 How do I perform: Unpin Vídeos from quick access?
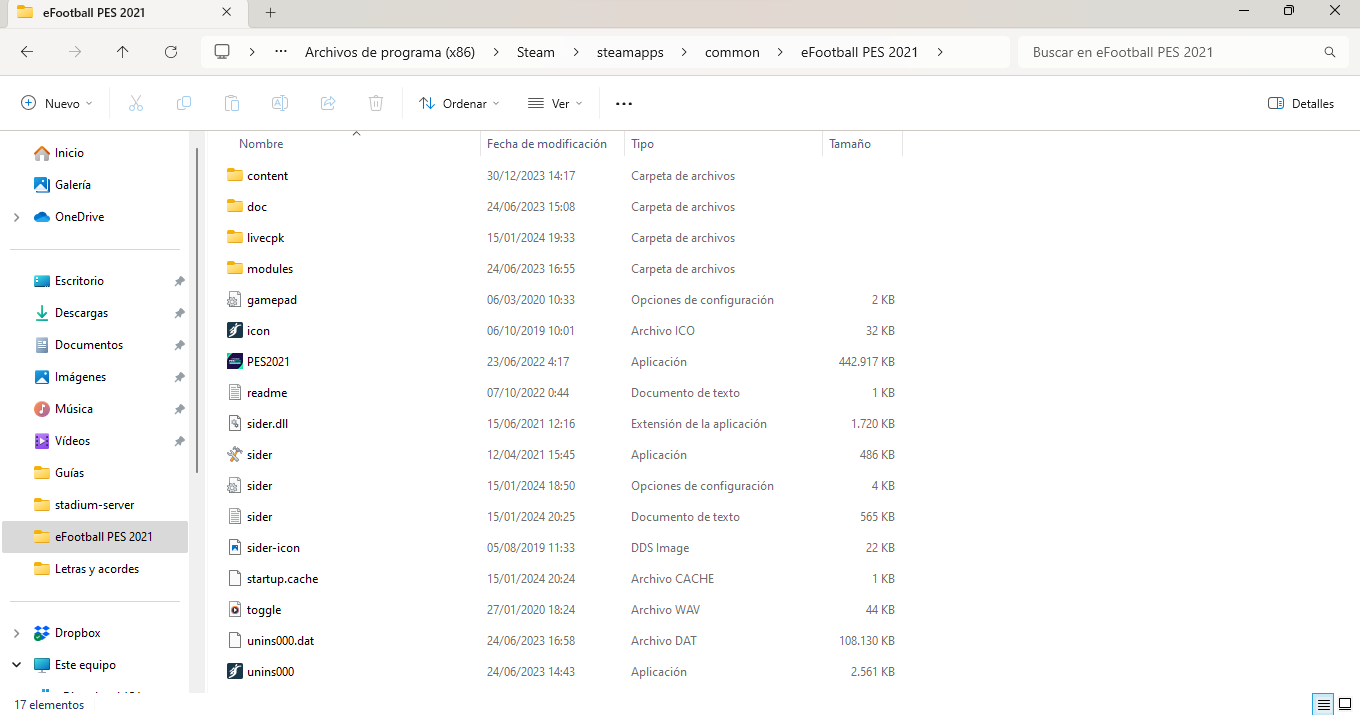point(179,441)
